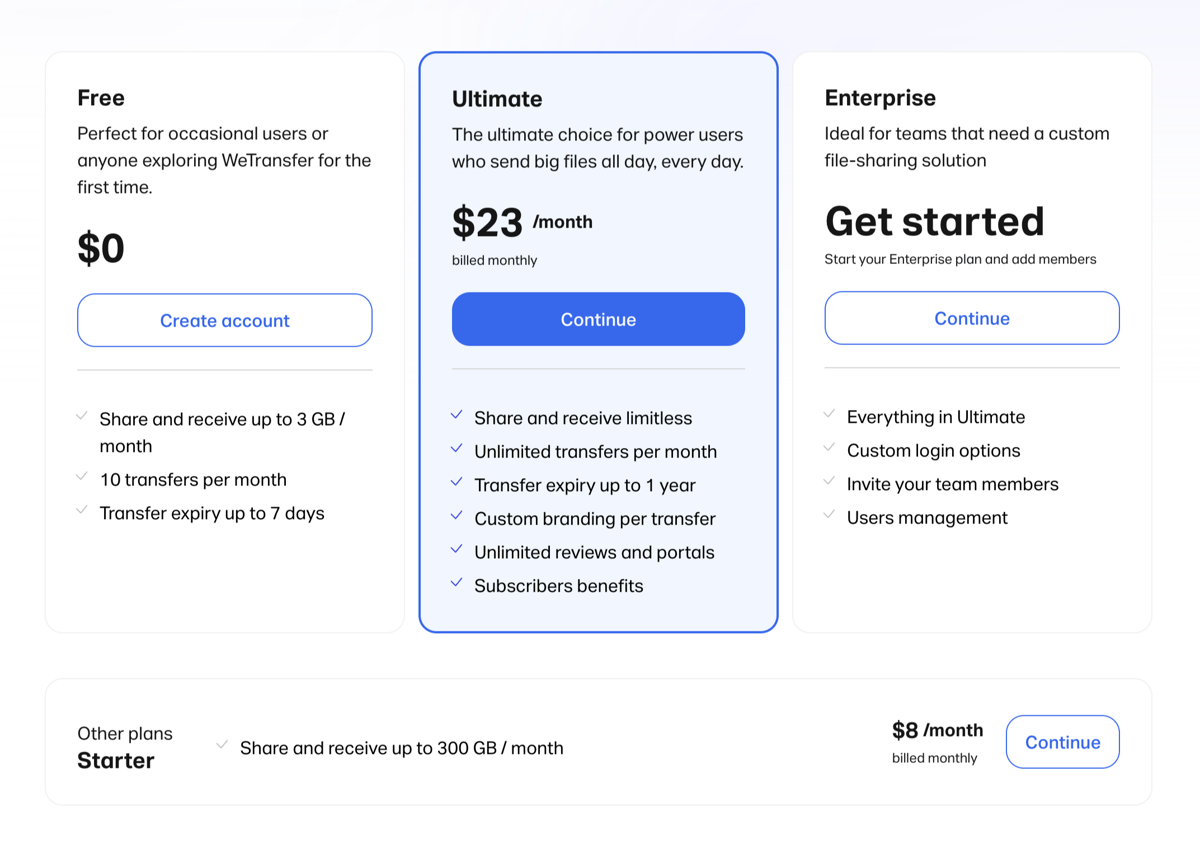This screenshot has width=1200, height=854.
Task: Click Continue on the Ultimate plan
Action: coord(598,319)
